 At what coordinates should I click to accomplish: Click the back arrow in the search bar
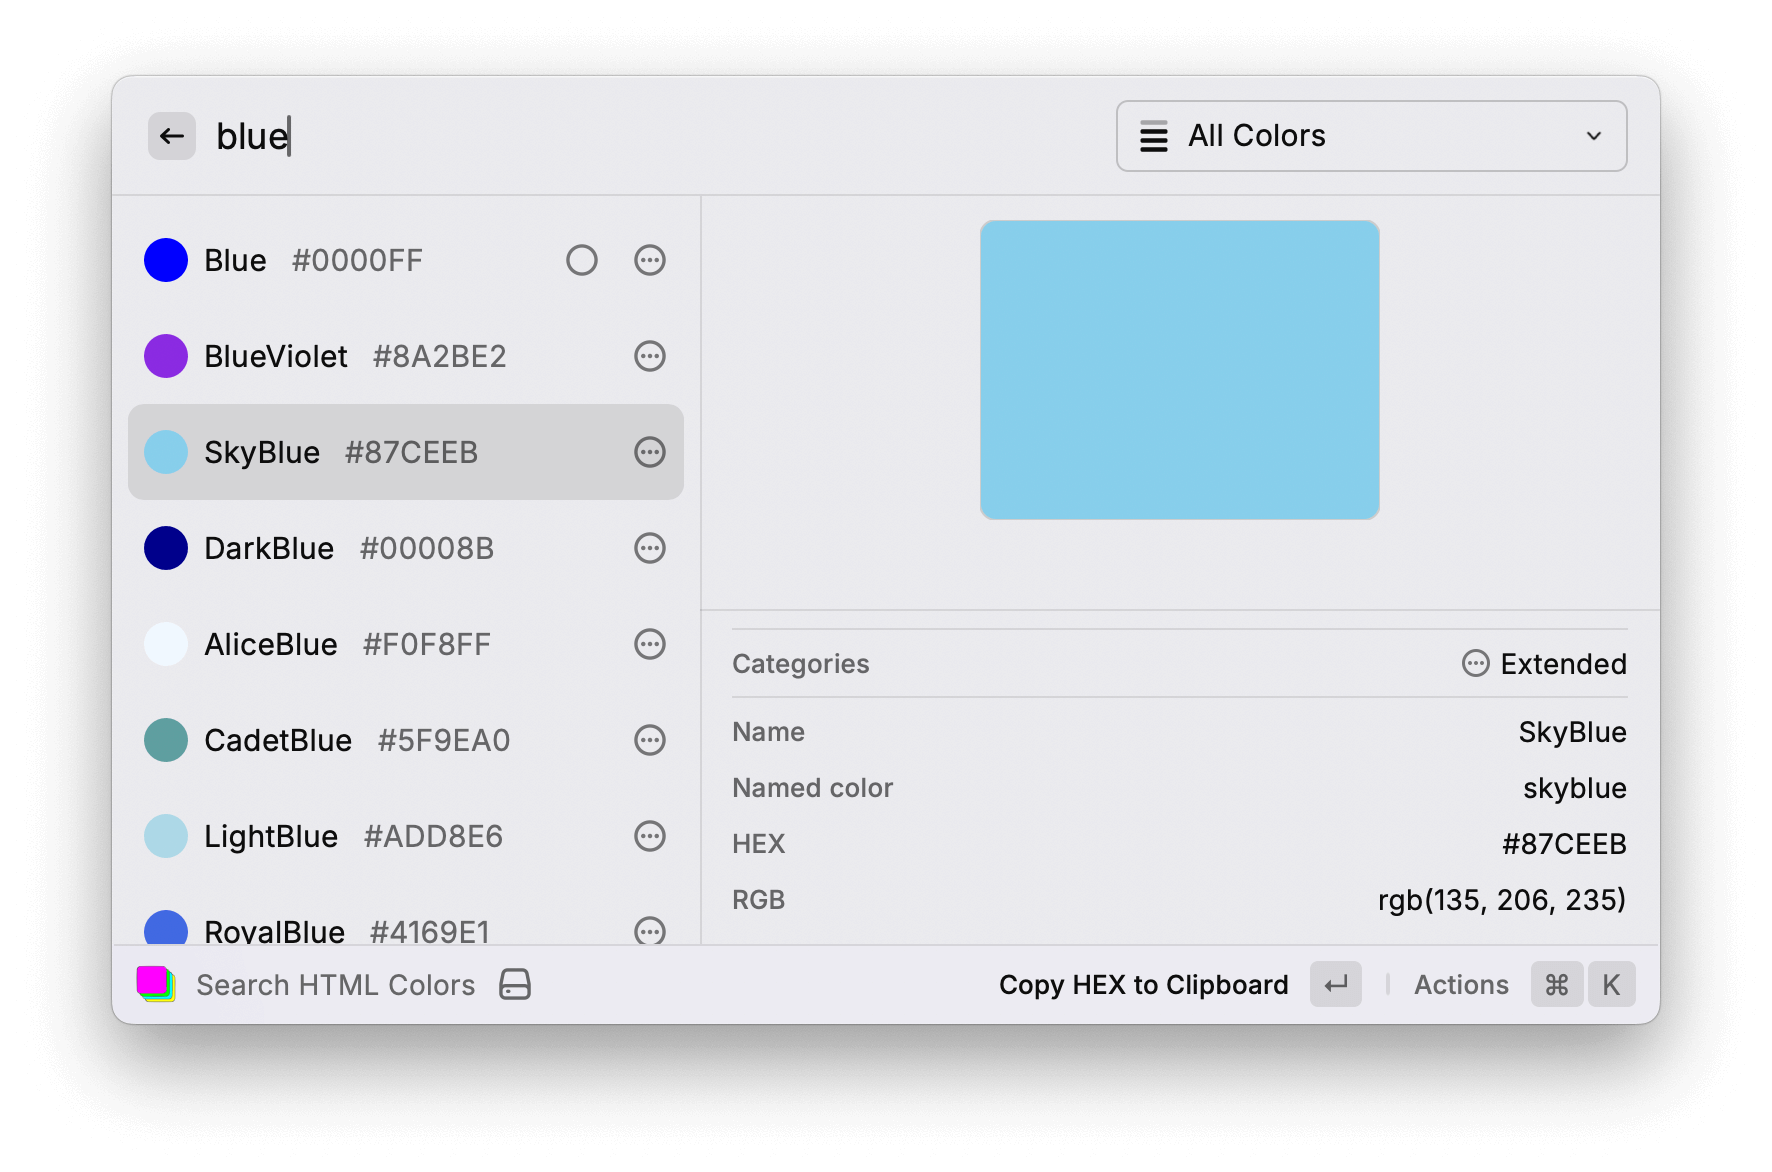point(171,136)
